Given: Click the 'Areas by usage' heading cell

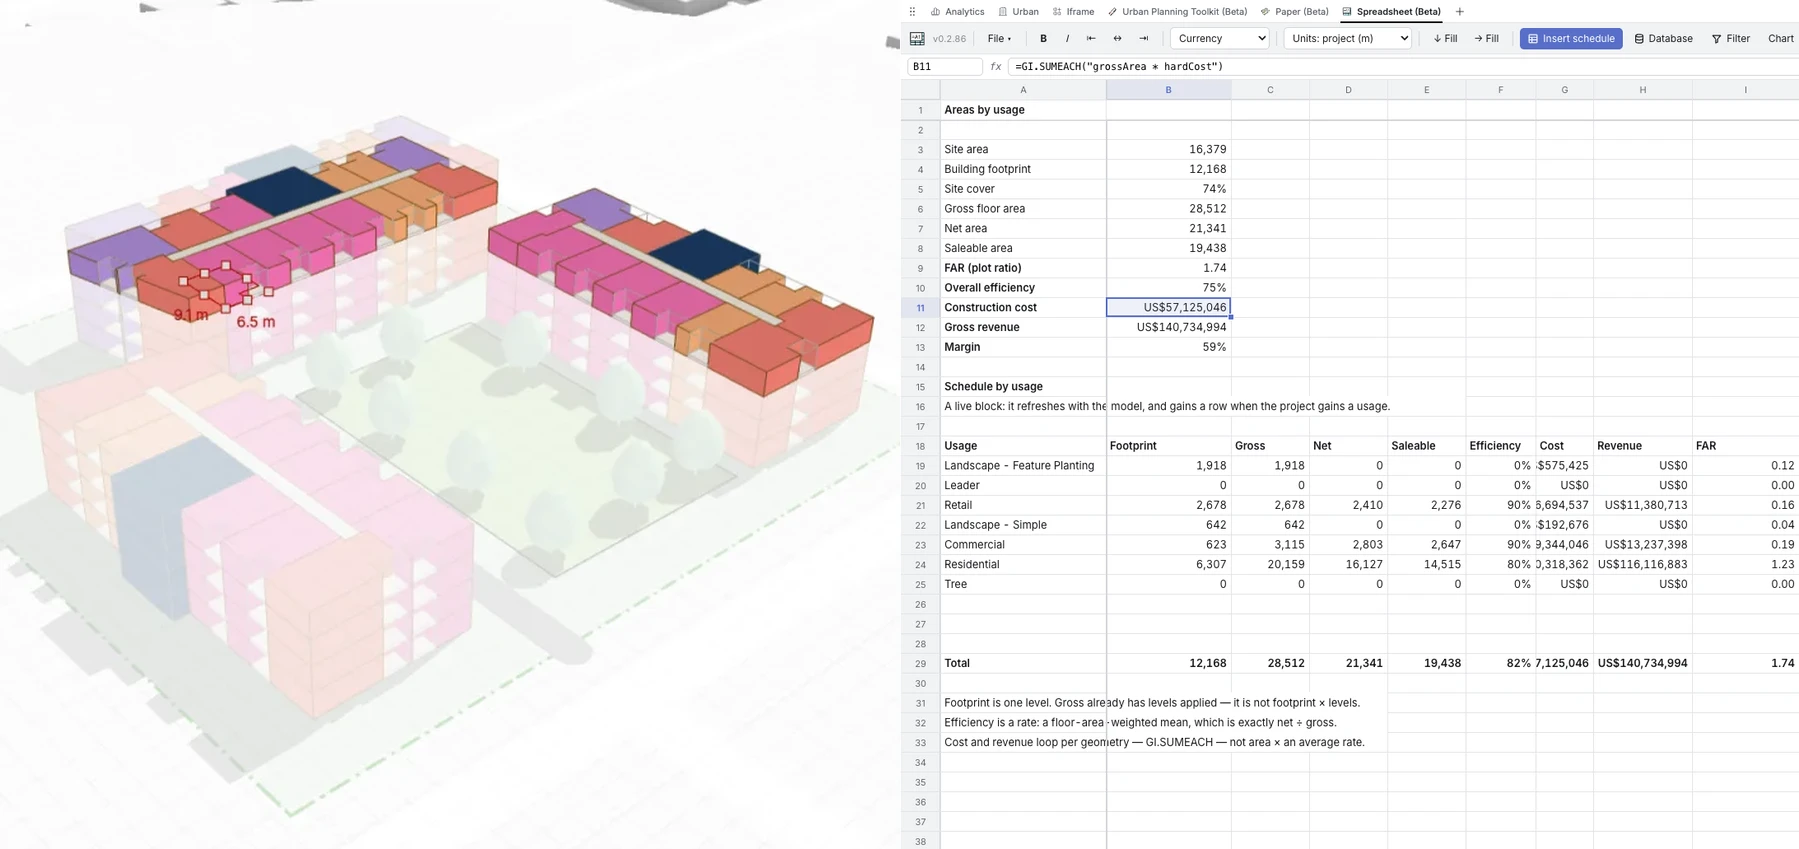Looking at the screenshot, I should 1023,110.
